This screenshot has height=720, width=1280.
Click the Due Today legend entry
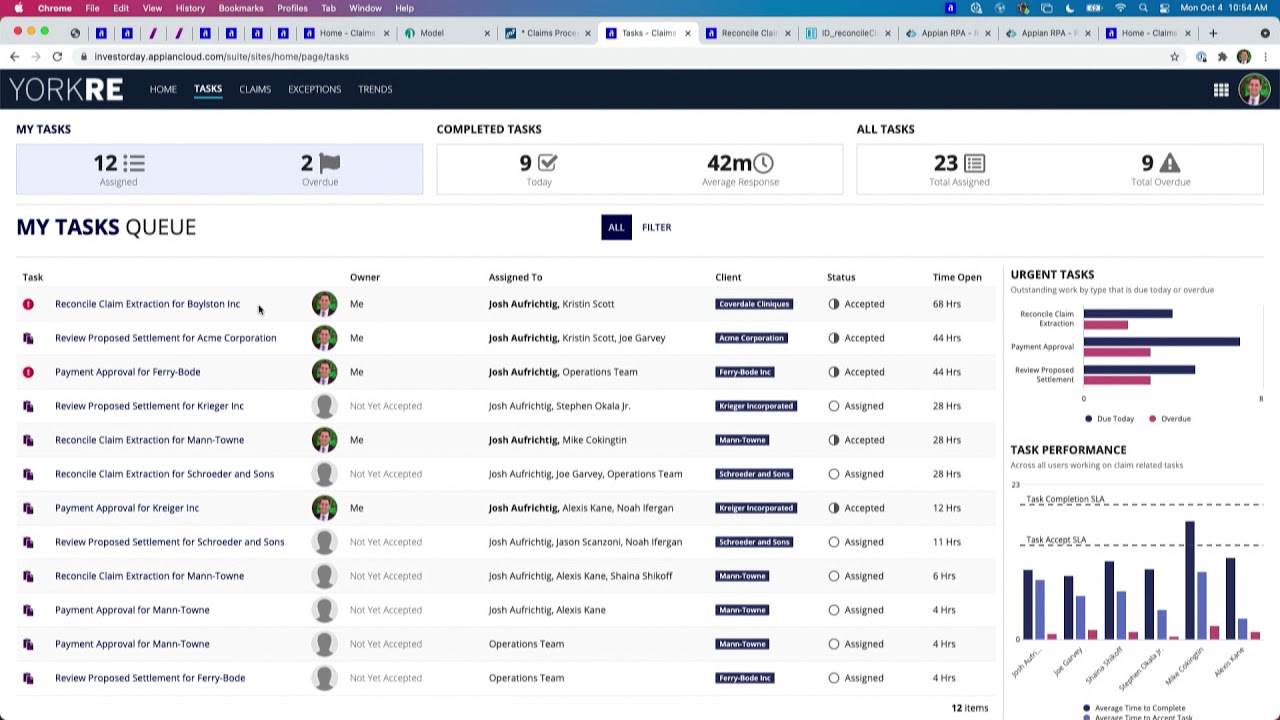[x=1110, y=419]
